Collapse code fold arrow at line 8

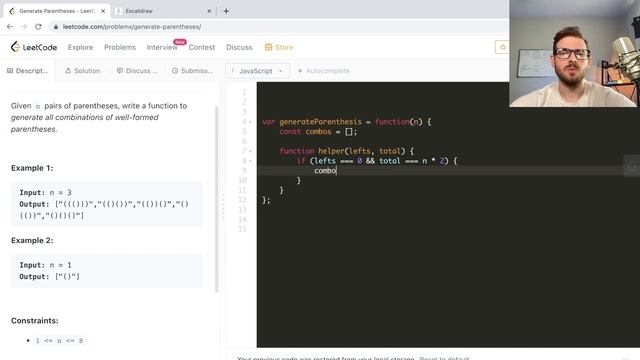tap(250, 161)
